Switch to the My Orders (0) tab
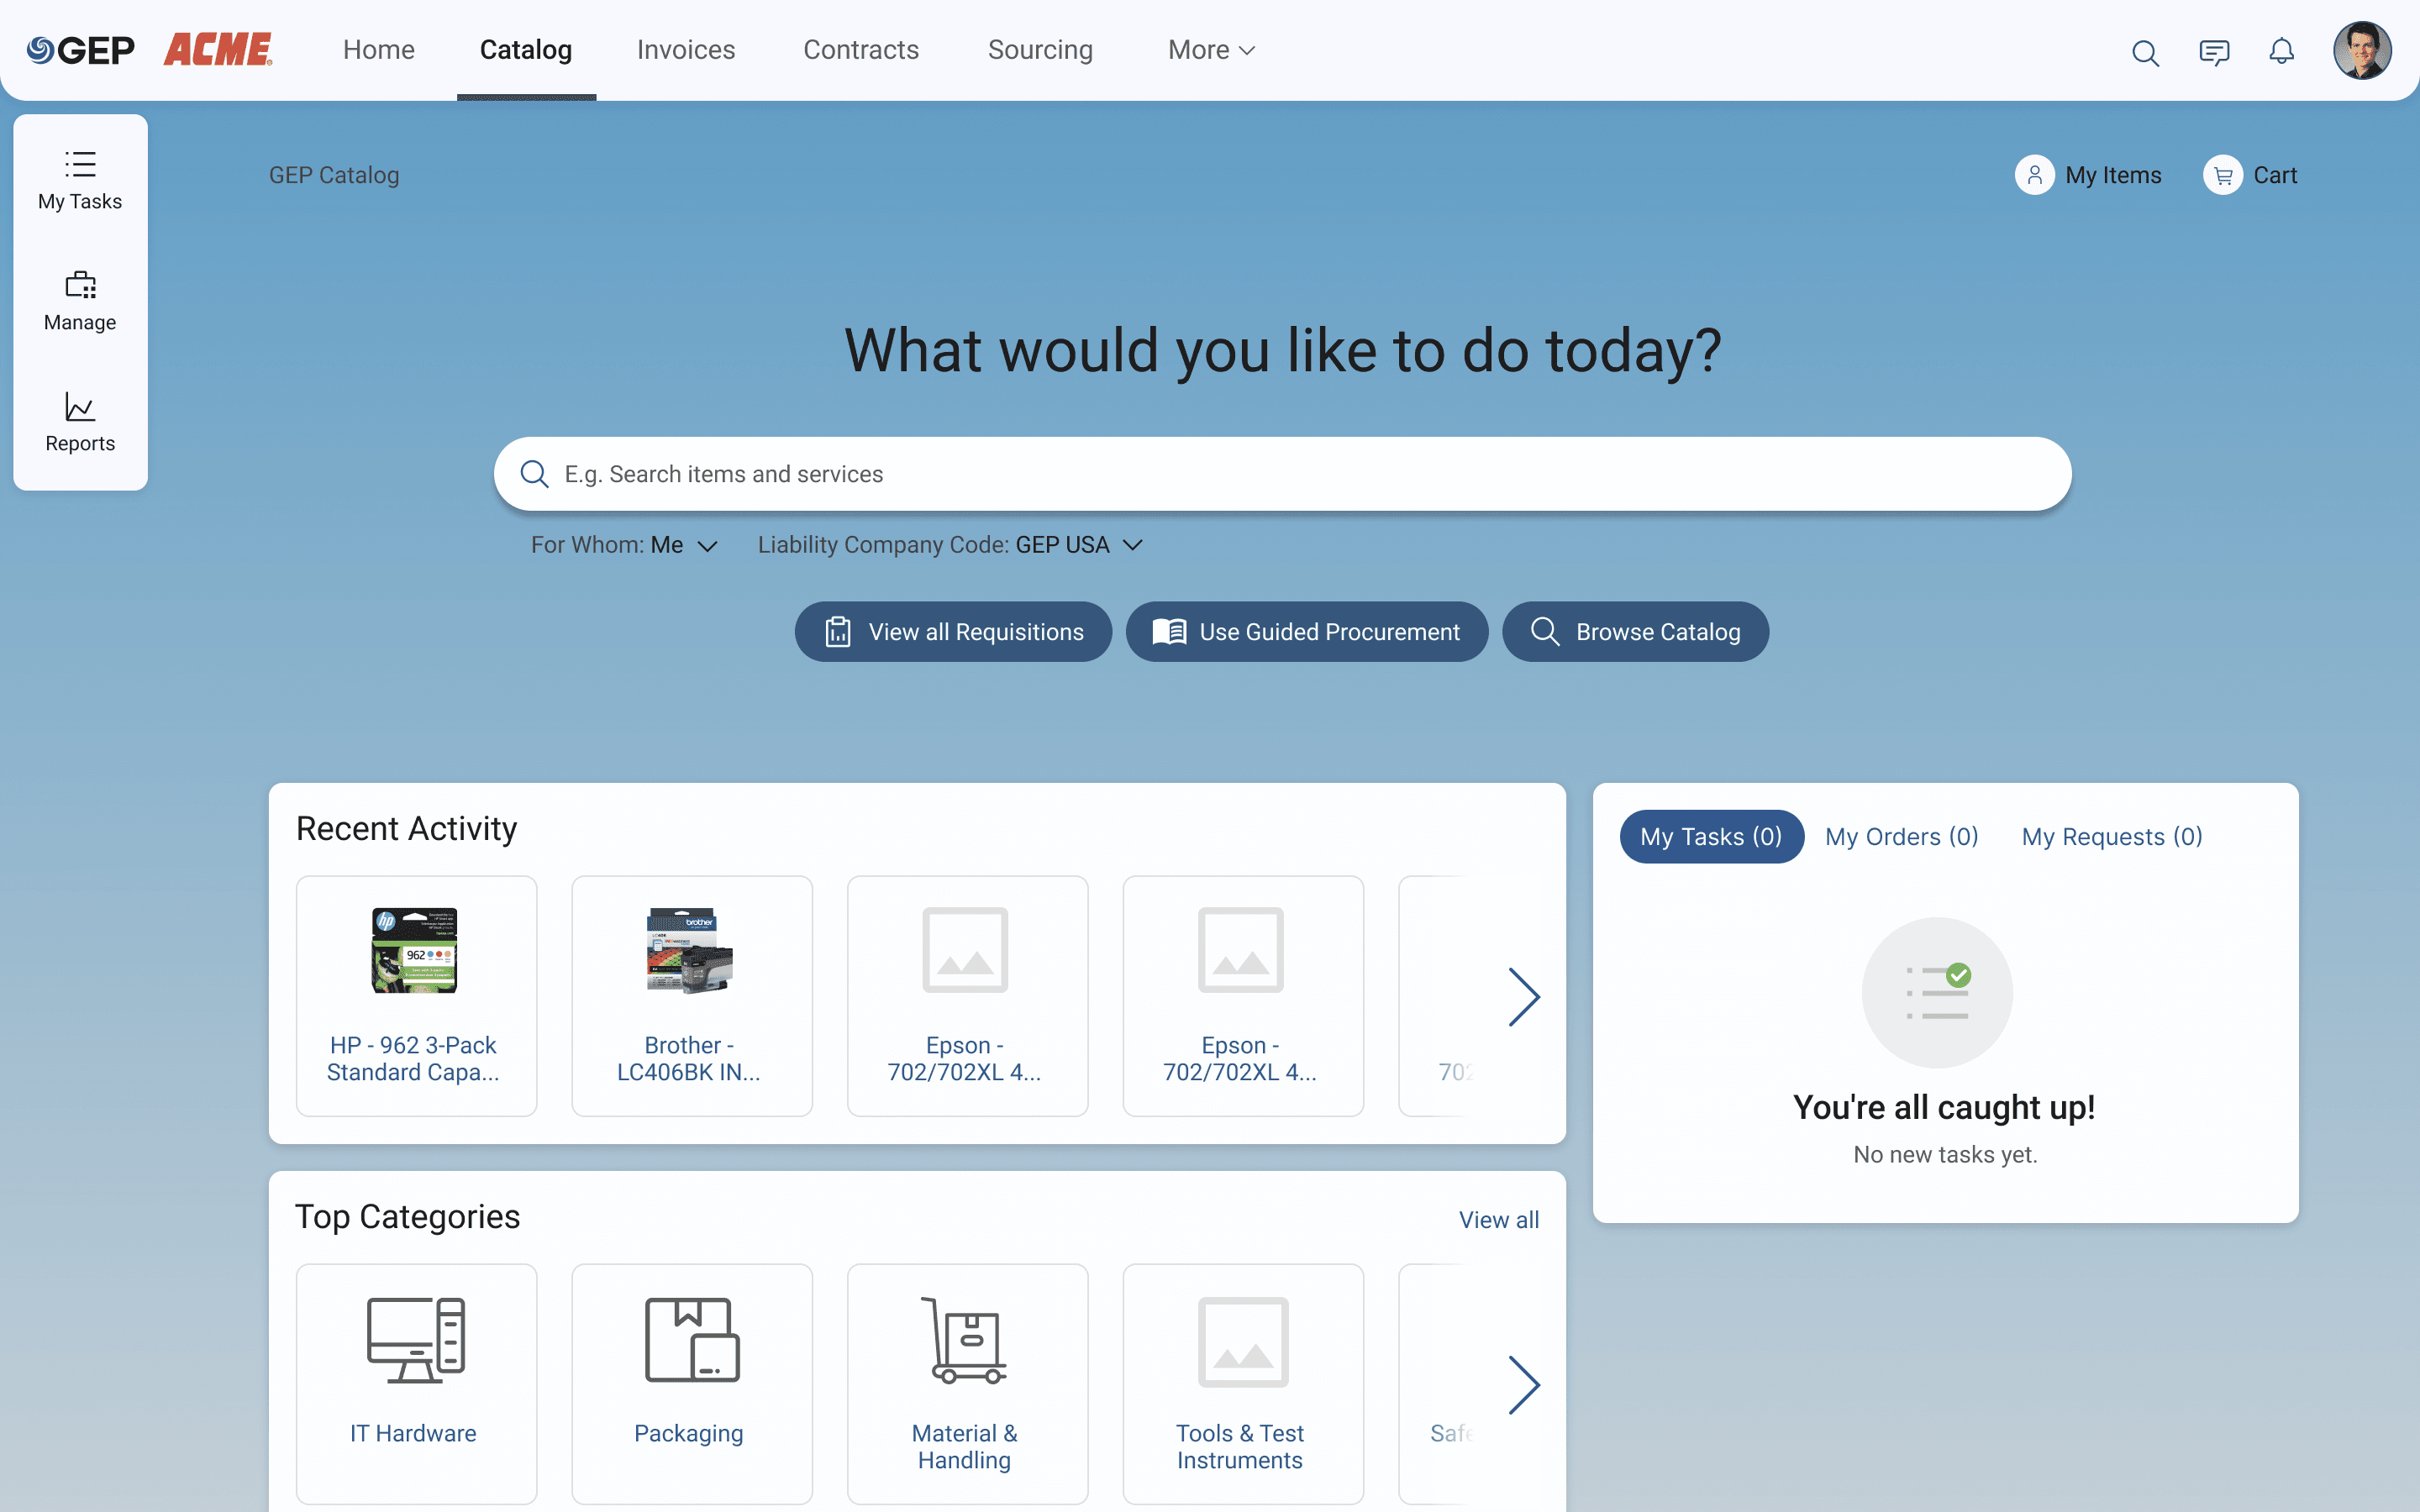Image resolution: width=2420 pixels, height=1512 pixels. pos(1901,836)
